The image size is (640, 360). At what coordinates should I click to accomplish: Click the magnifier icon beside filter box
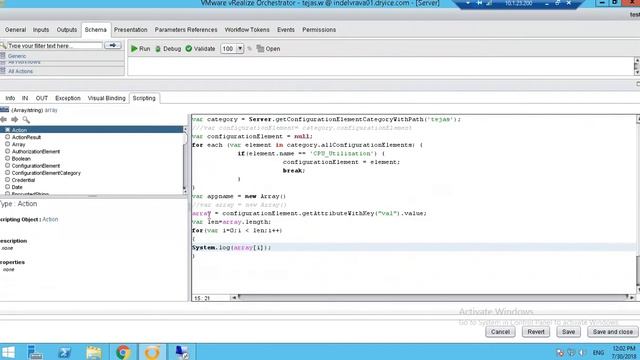point(3,45)
